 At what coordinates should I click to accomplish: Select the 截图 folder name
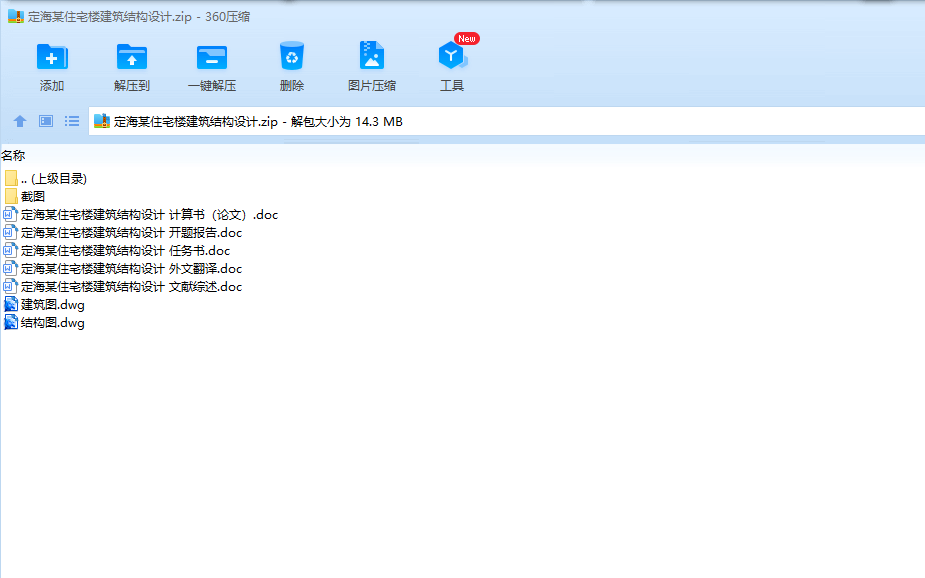33,196
